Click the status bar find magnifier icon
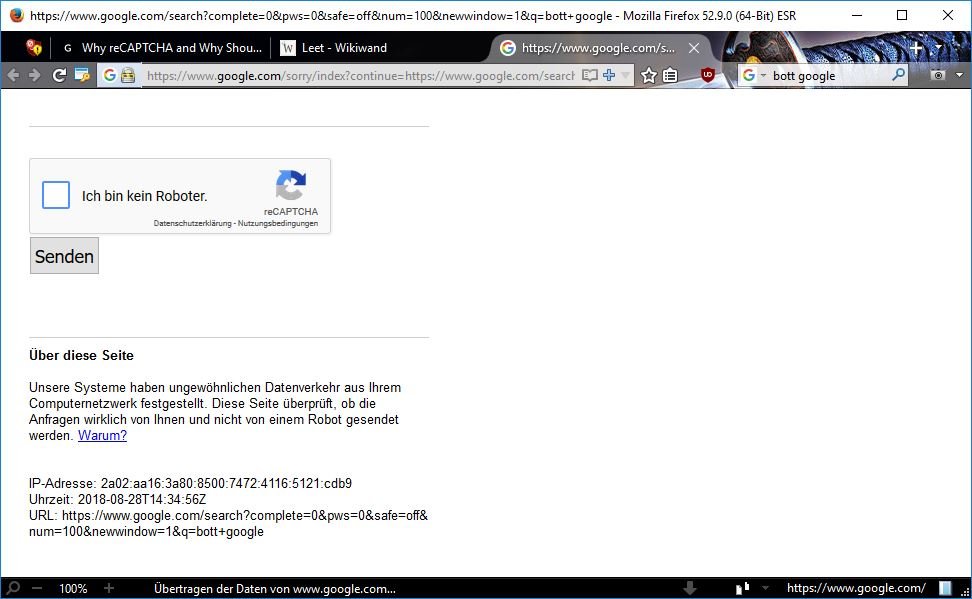The width and height of the screenshot is (972, 599). pyautogui.click(x=13, y=588)
